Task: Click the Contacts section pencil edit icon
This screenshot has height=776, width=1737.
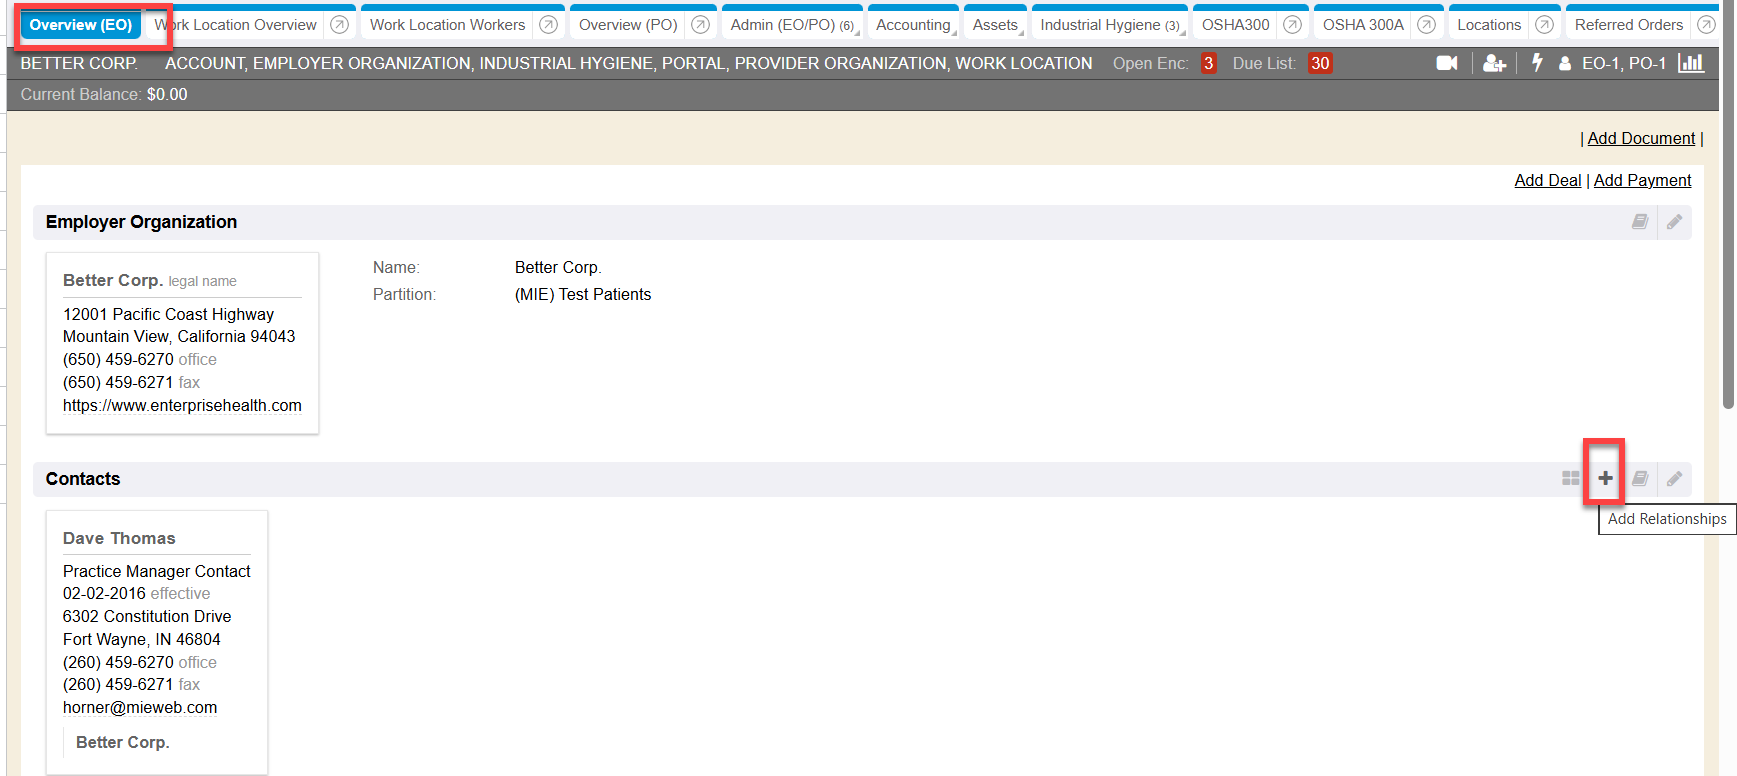Action: pyautogui.click(x=1674, y=479)
